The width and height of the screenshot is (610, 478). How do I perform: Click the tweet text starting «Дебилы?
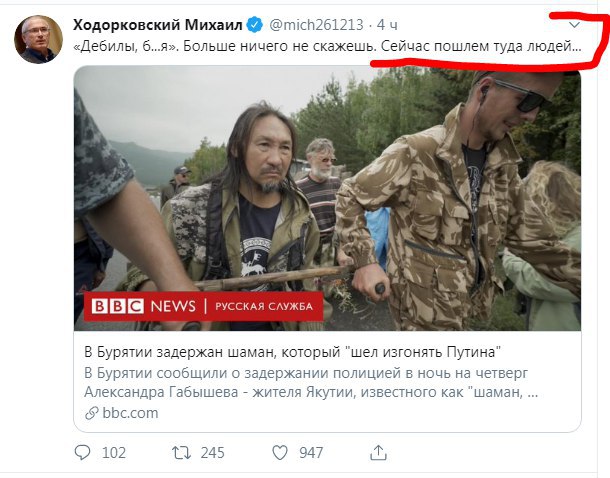pyautogui.click(x=327, y=47)
